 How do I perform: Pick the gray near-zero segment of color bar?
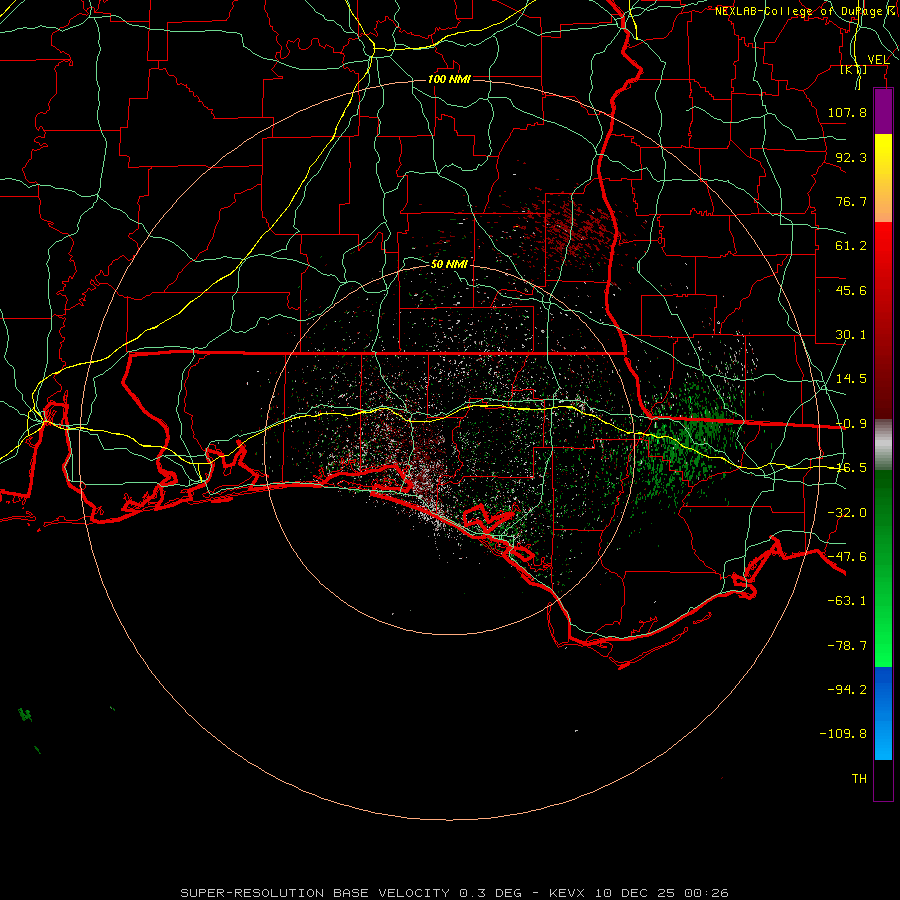click(x=883, y=445)
